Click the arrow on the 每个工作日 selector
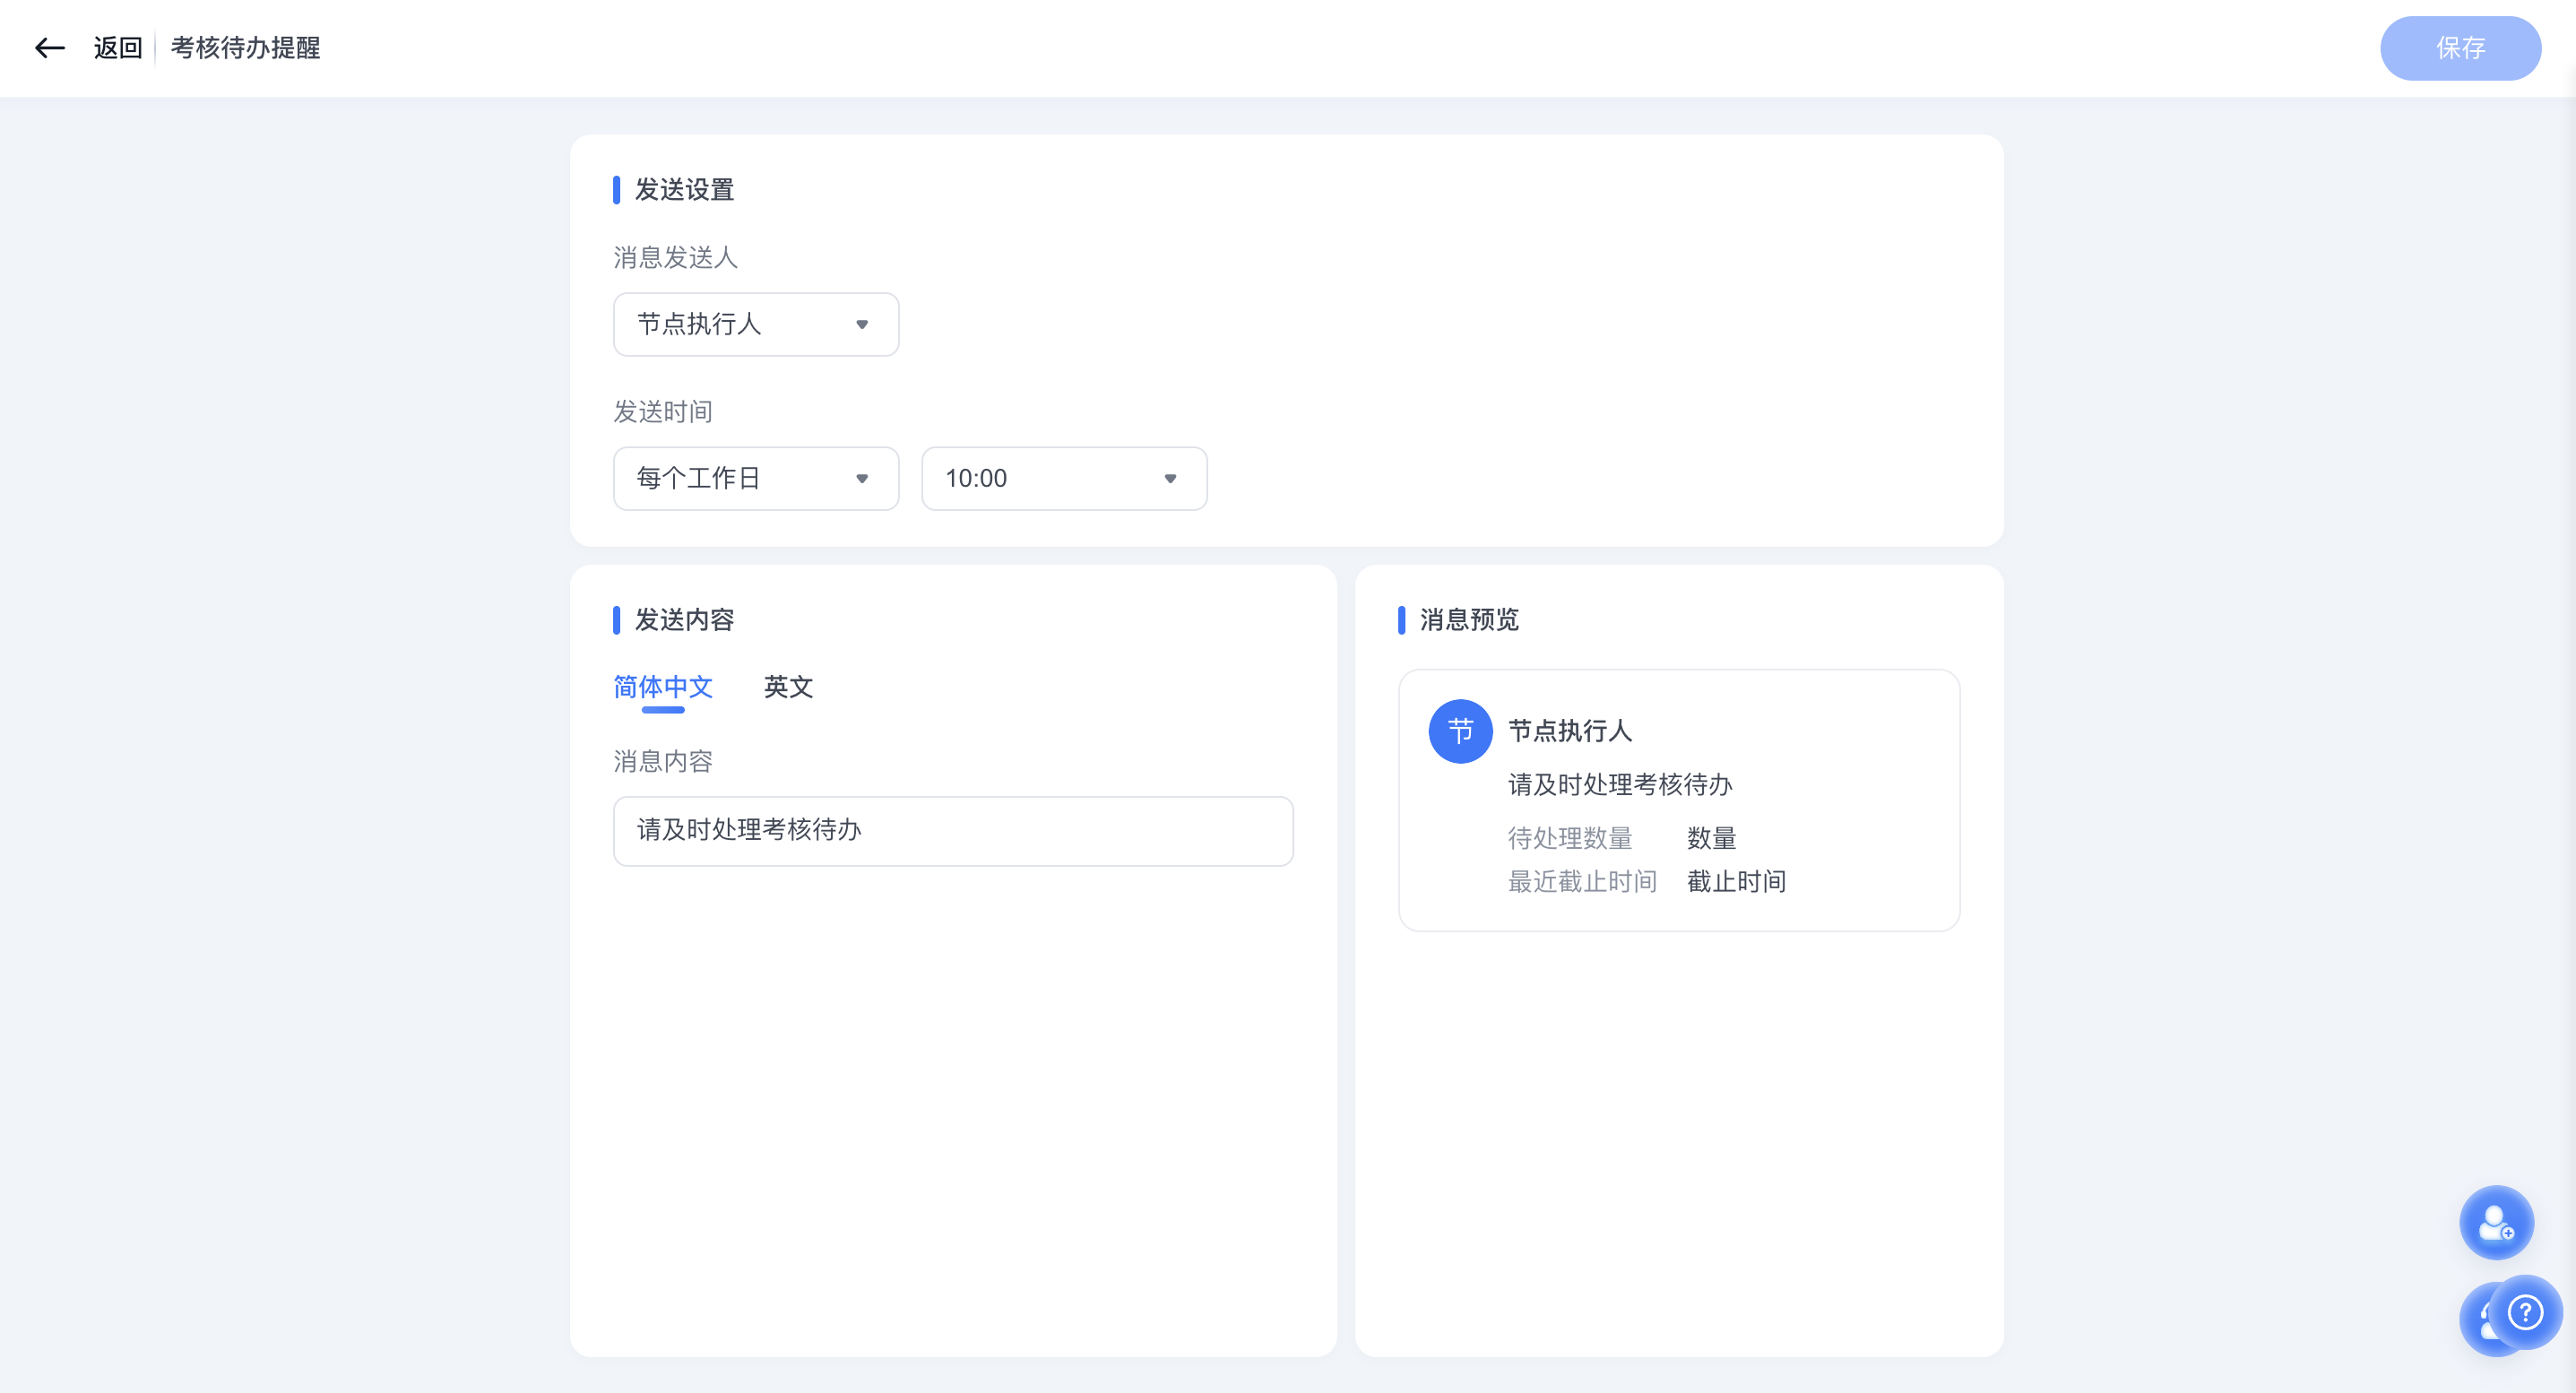Viewport: 2576px width, 1393px height. pyautogui.click(x=862, y=479)
